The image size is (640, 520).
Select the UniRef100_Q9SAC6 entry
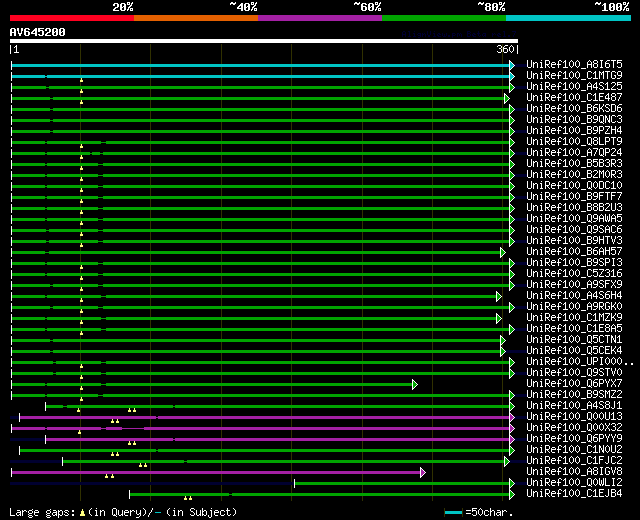(x=573, y=230)
